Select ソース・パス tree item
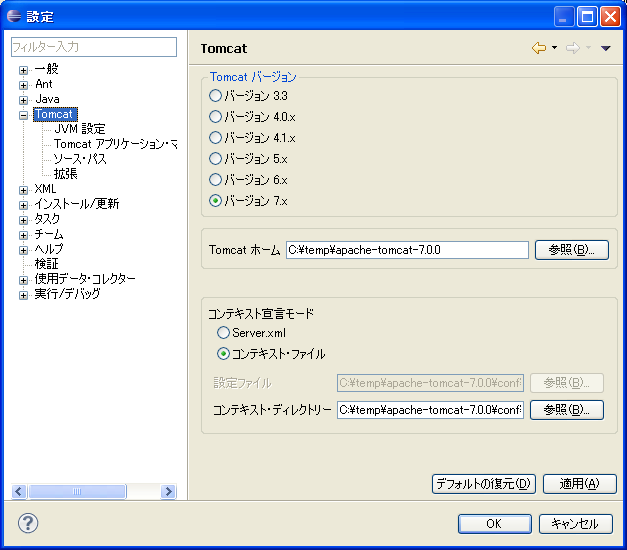 tap(80, 159)
